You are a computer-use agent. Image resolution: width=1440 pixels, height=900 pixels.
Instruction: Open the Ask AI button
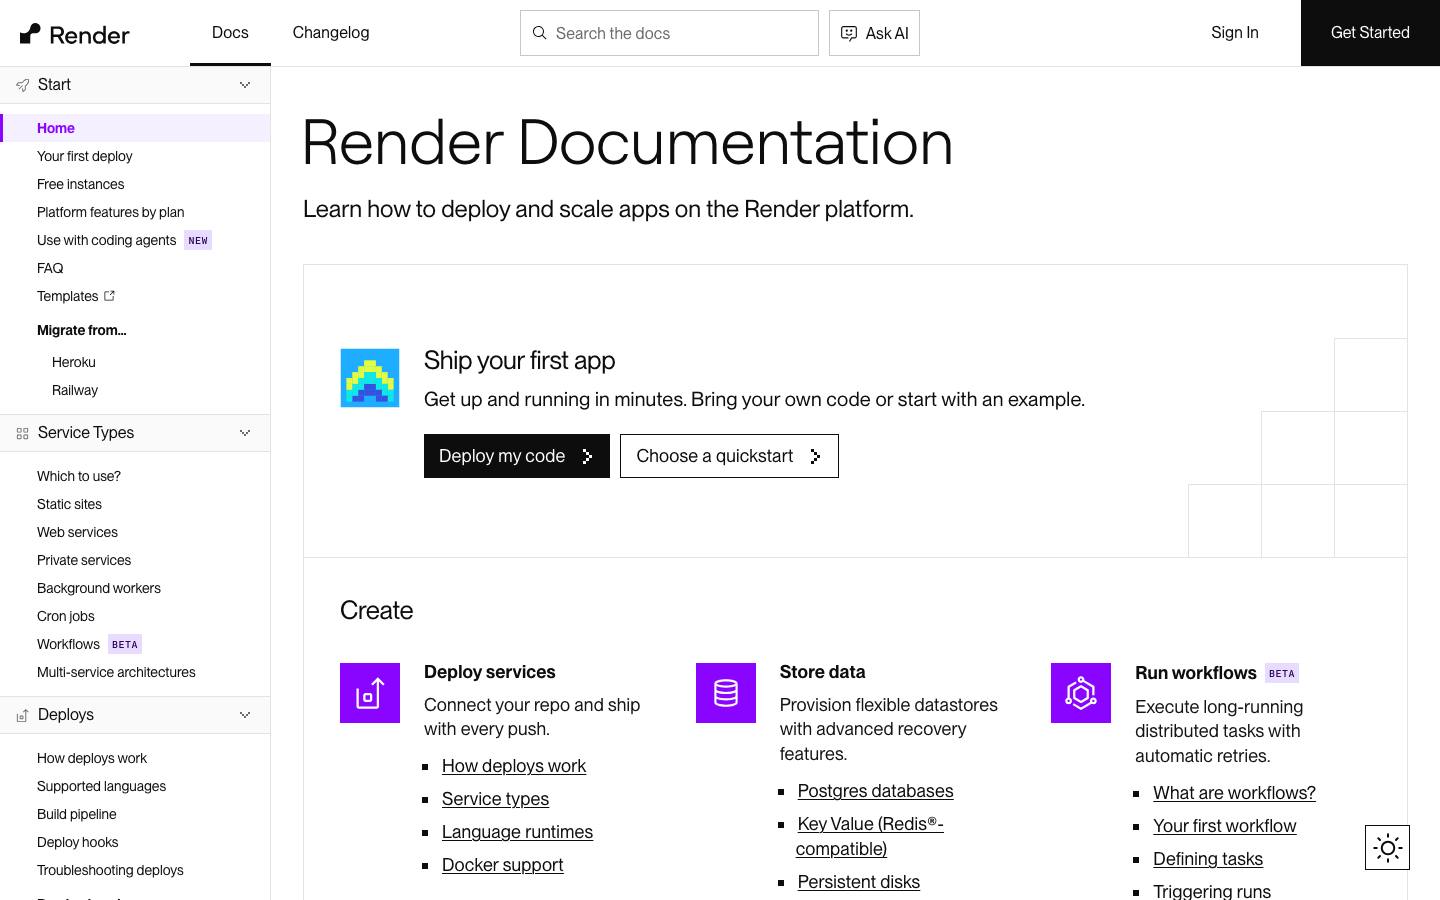click(x=874, y=33)
